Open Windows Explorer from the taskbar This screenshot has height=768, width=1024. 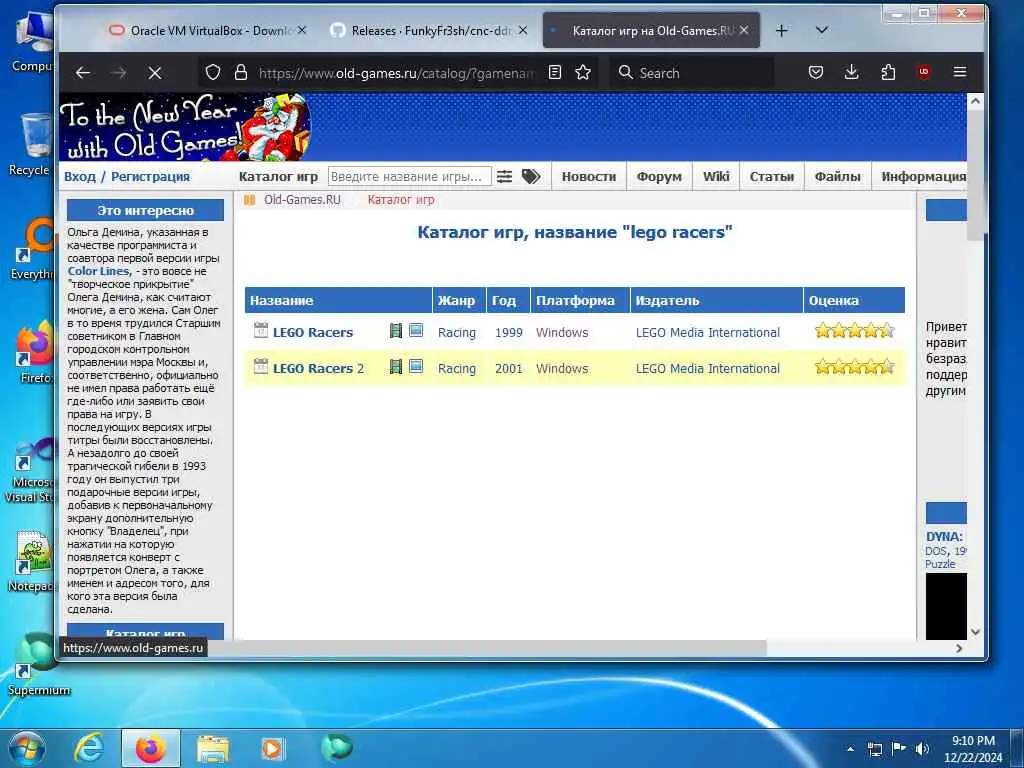(x=212, y=748)
